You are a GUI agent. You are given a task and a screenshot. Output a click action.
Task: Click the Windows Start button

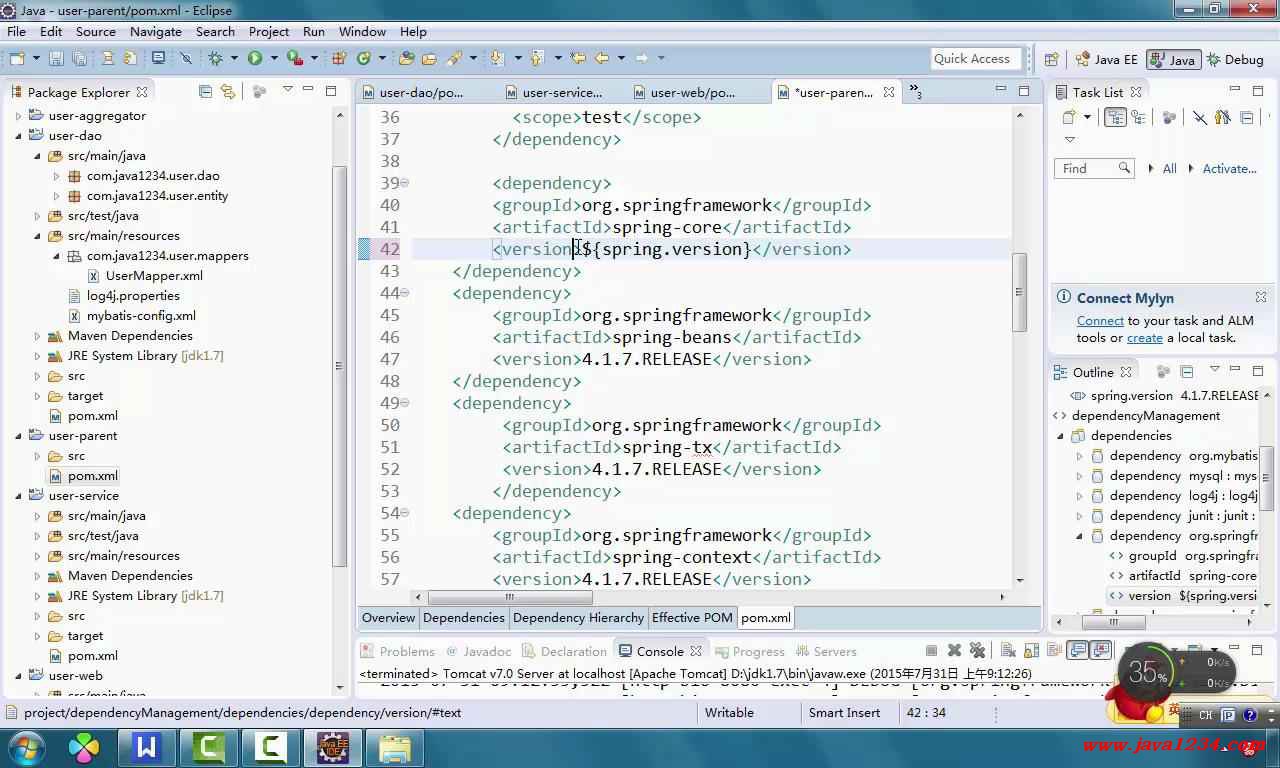tap(25, 747)
